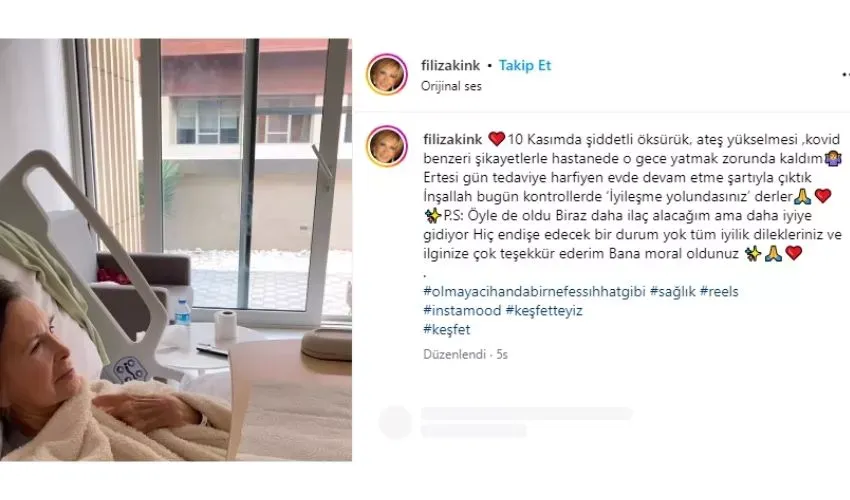Screen dimensions: 850x500
Task: Open the #keşfet hashtag
Action: coord(447,330)
